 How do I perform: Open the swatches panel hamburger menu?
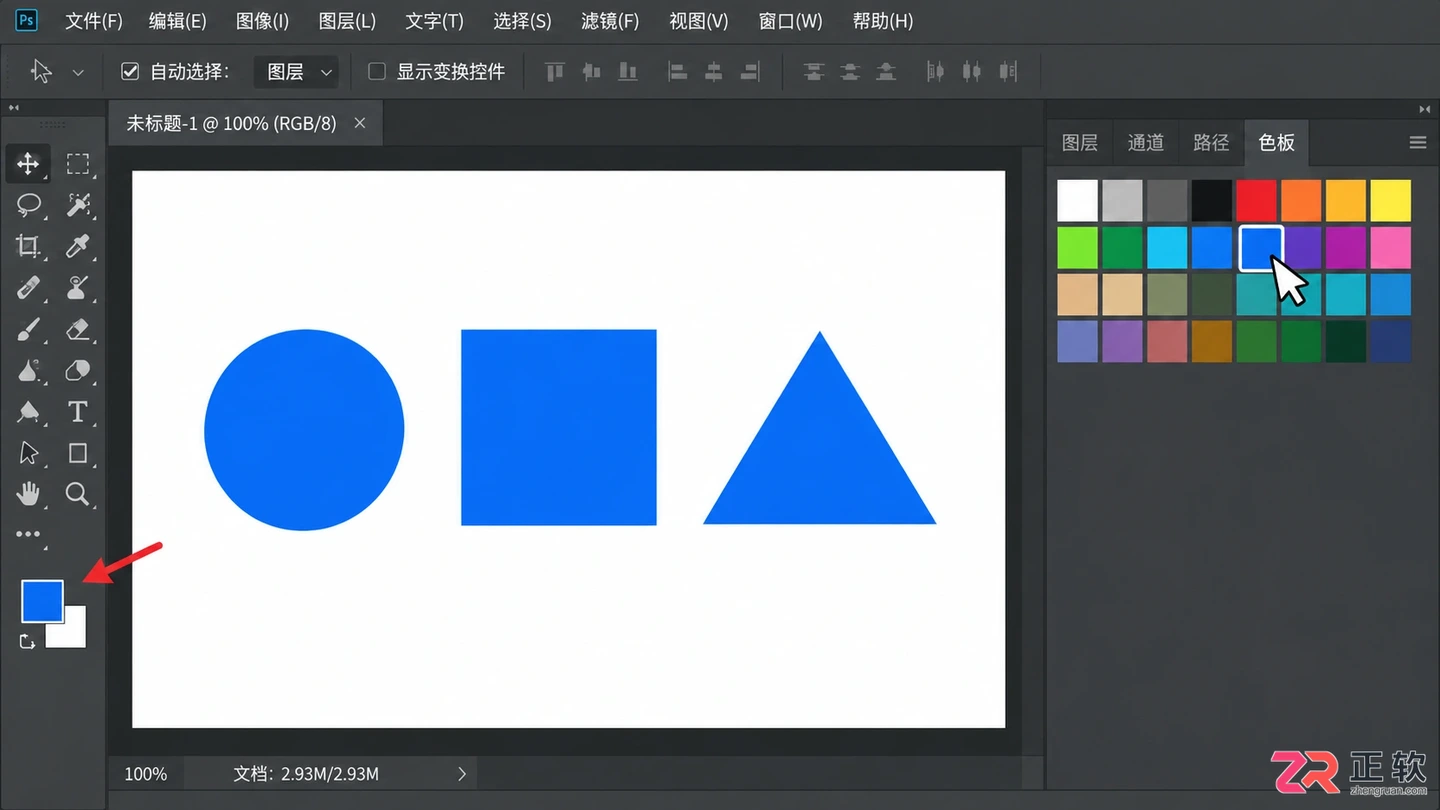(1417, 143)
